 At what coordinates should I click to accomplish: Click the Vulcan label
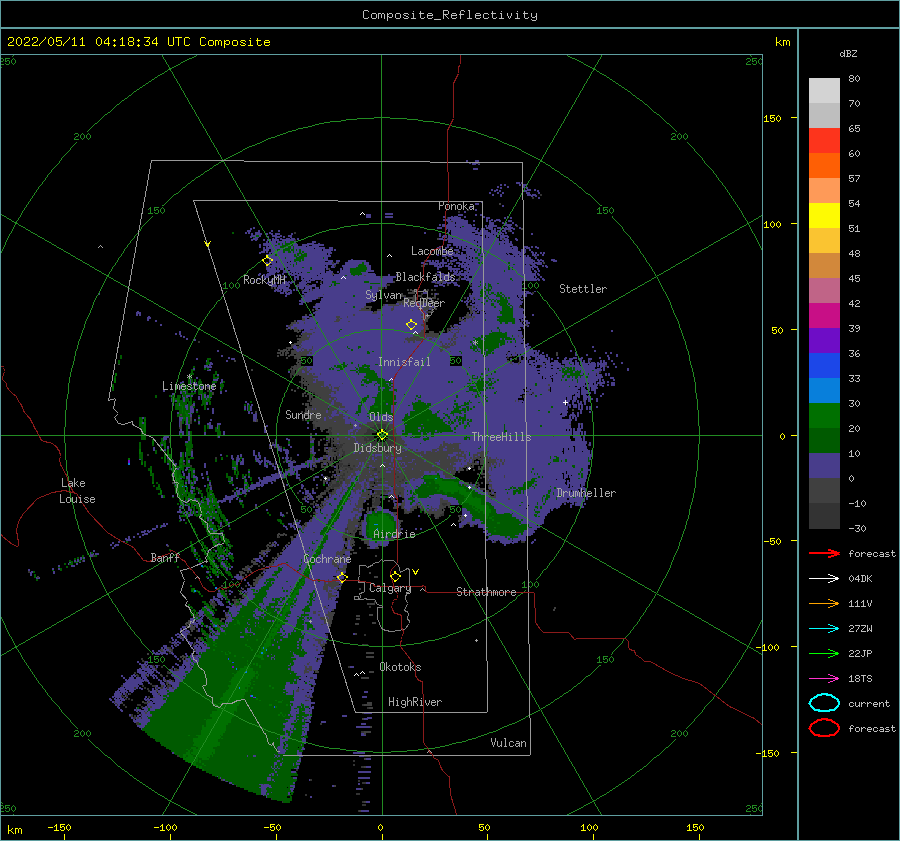508,743
